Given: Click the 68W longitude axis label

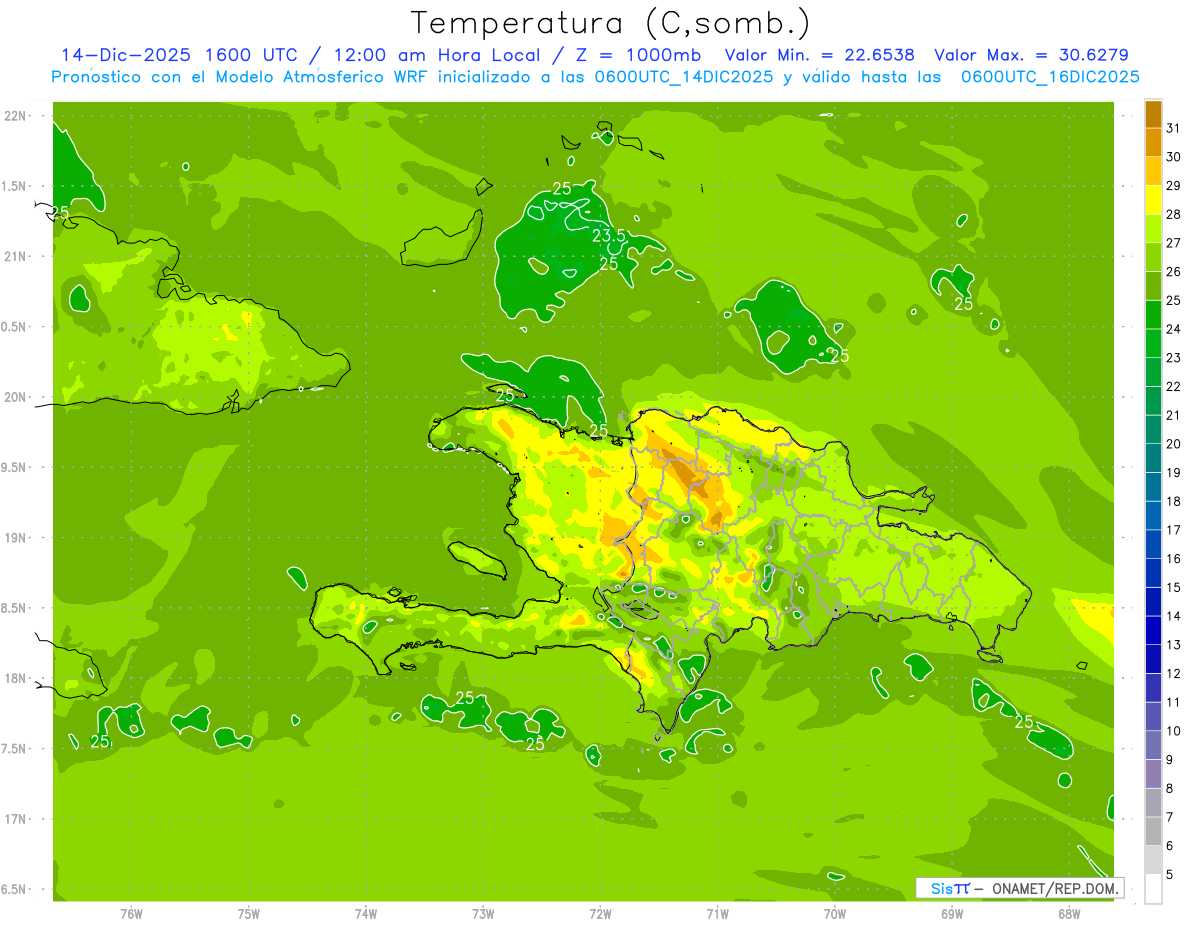Looking at the screenshot, I should (x=1068, y=914).
